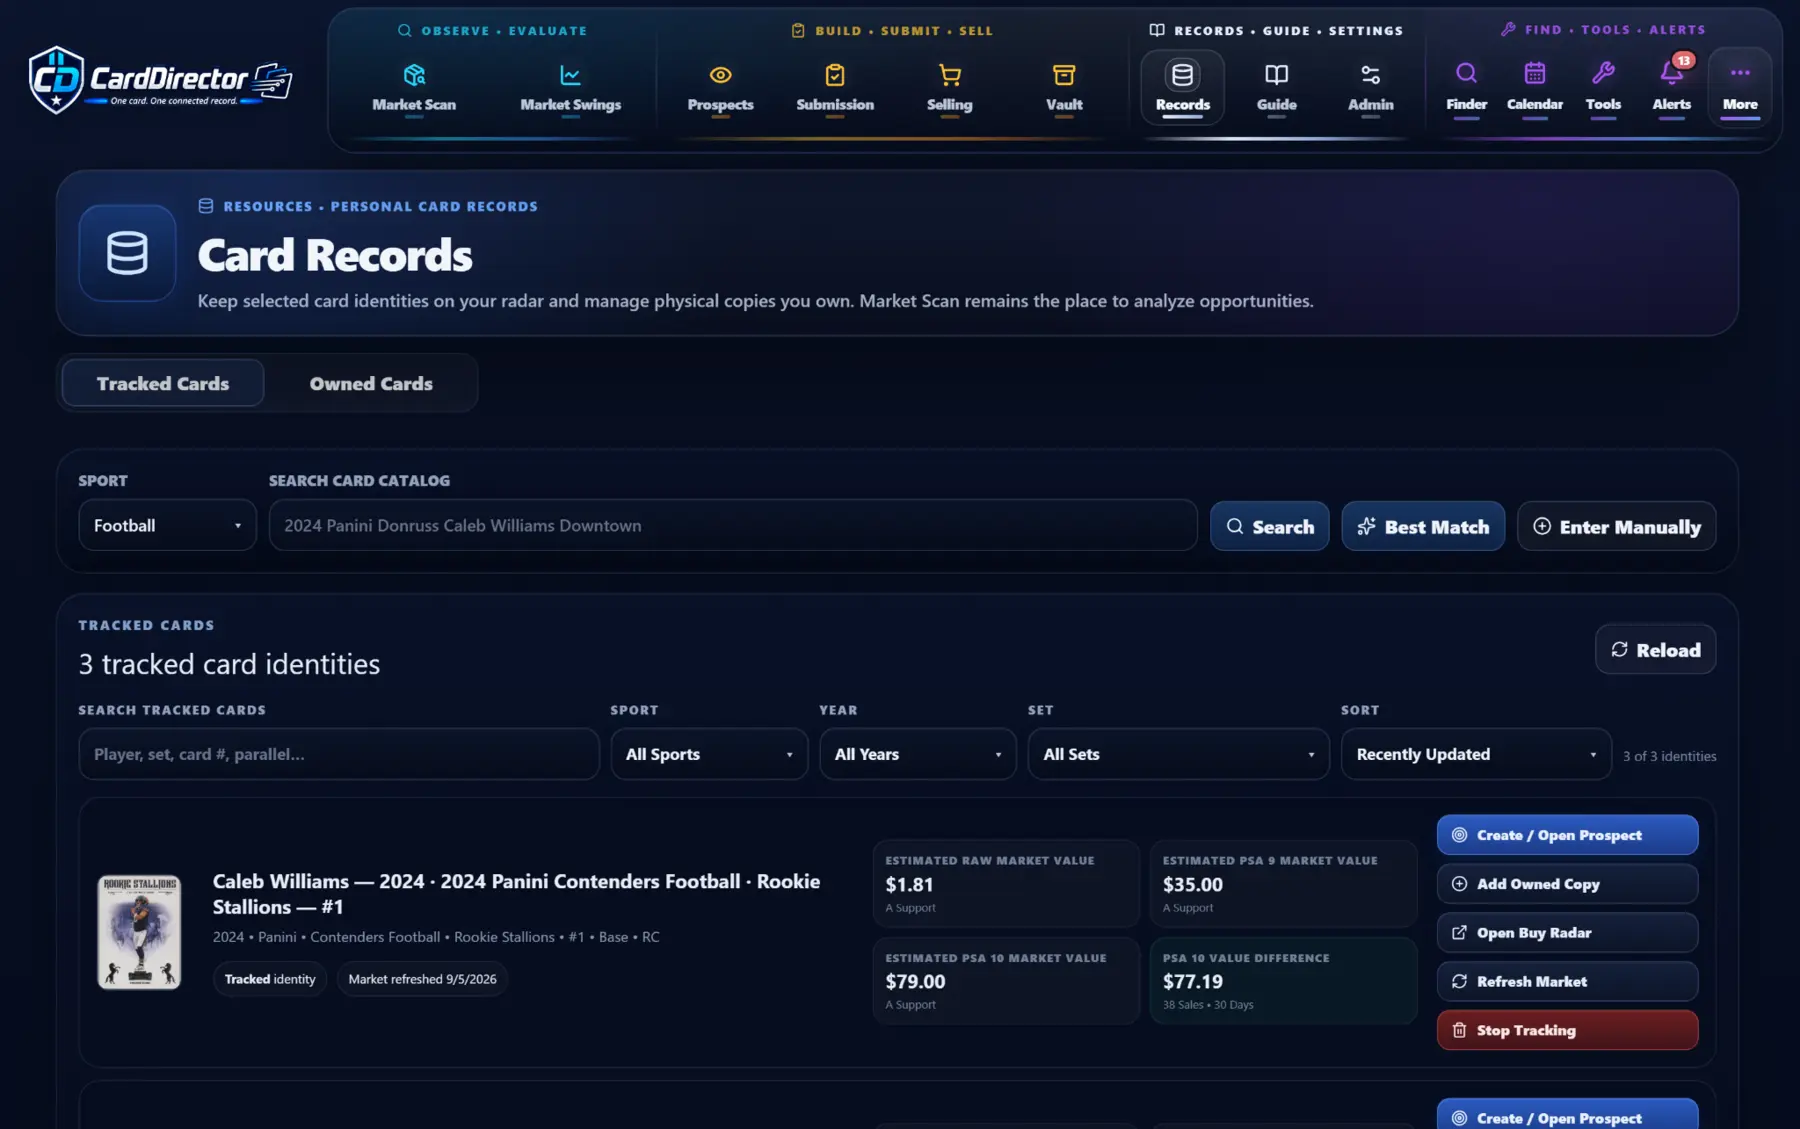Reload the tracked cards list
The image size is (1800, 1129).
pos(1655,649)
